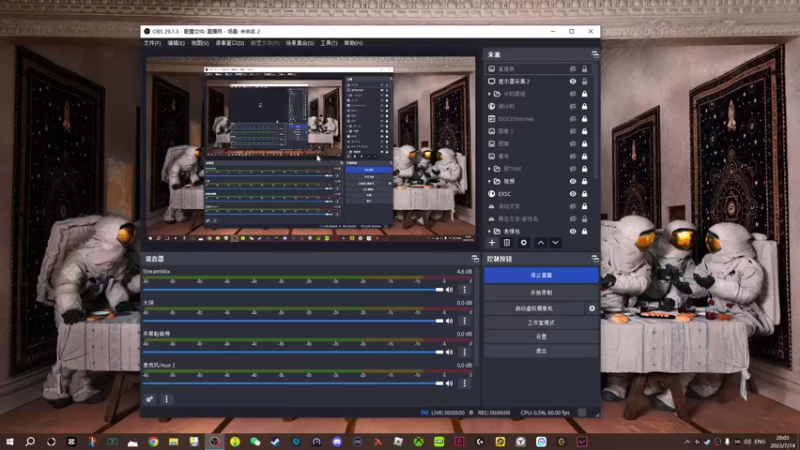Open Discord from the taskbar
Image resolution: width=800 pixels, height=450 pixels.
[x=337, y=441]
